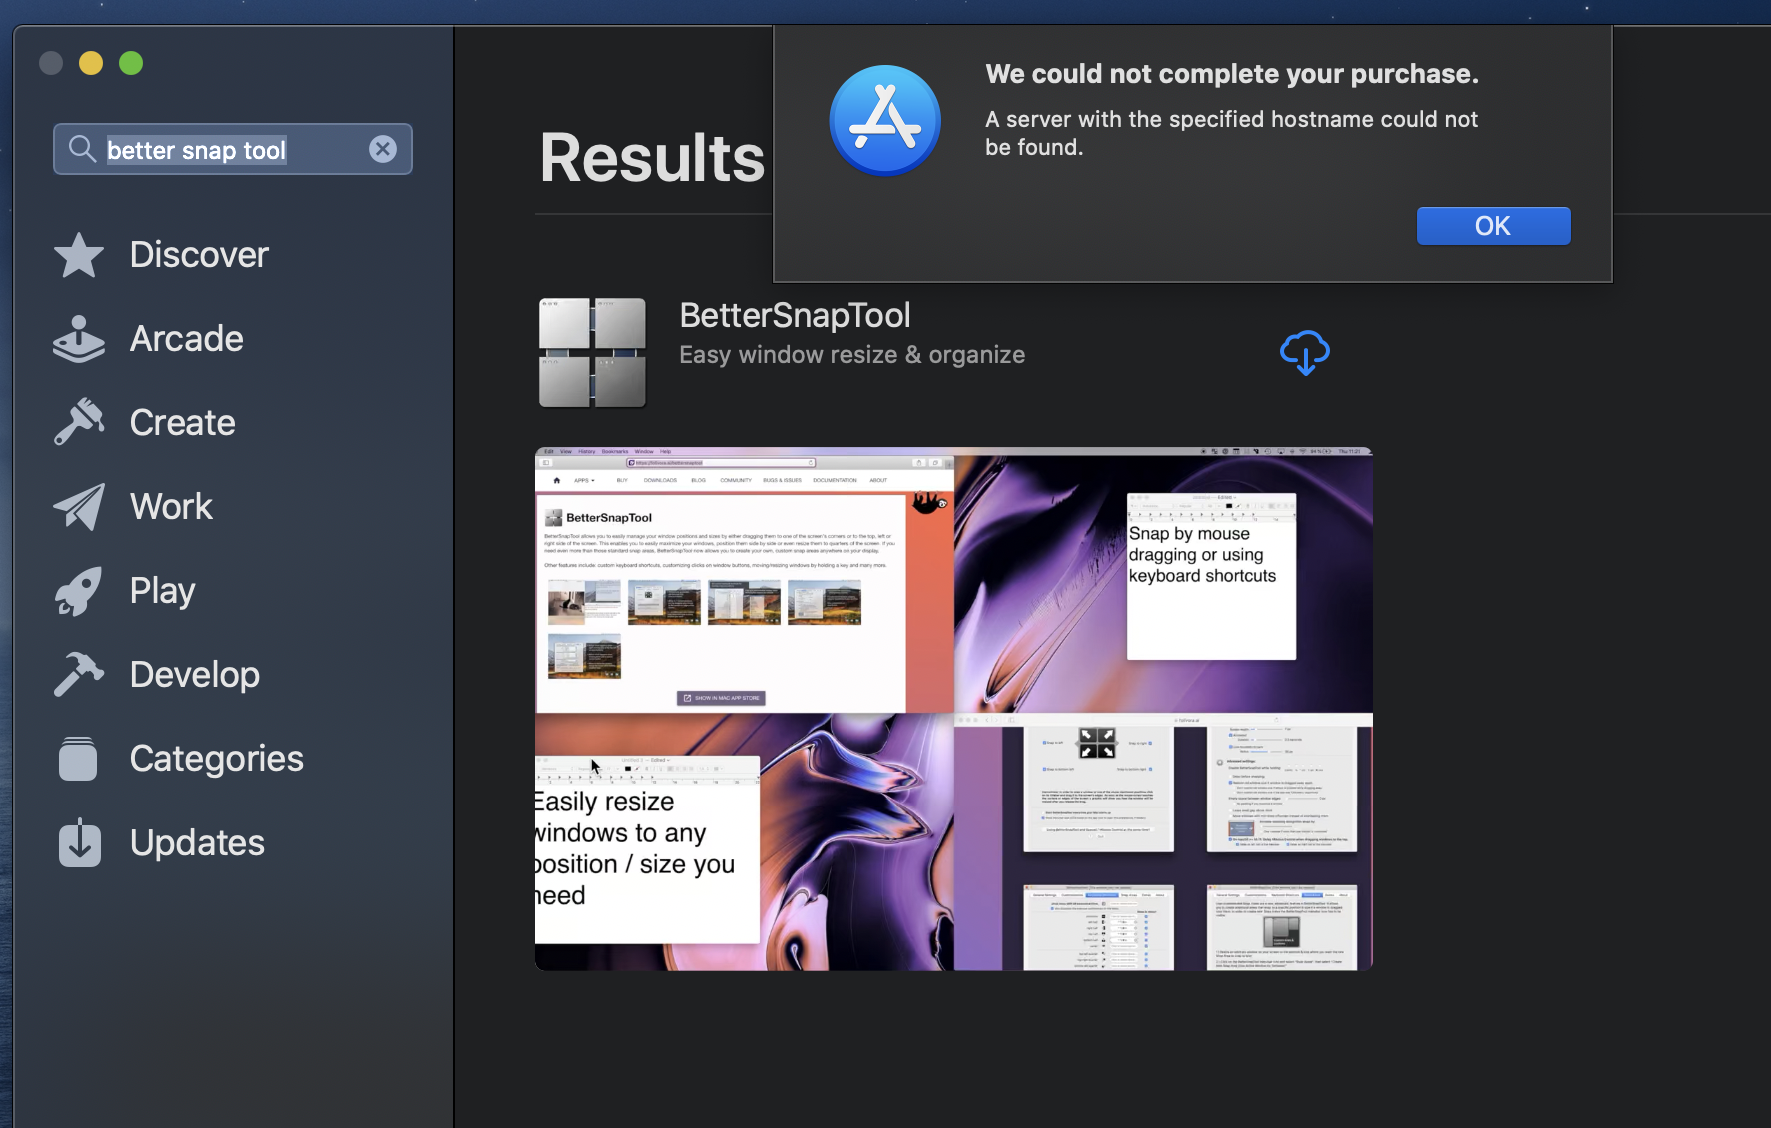Image resolution: width=1771 pixels, height=1128 pixels.
Task: Open the BetterSnapTool screenshot preview
Action: point(954,709)
